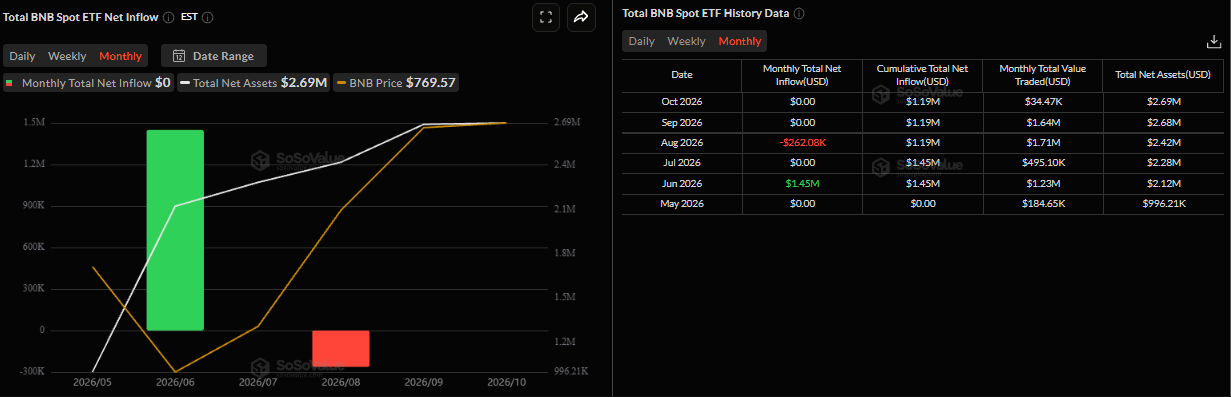
Task: Click Total Net Assets(USD) column header
Action: (1164, 75)
